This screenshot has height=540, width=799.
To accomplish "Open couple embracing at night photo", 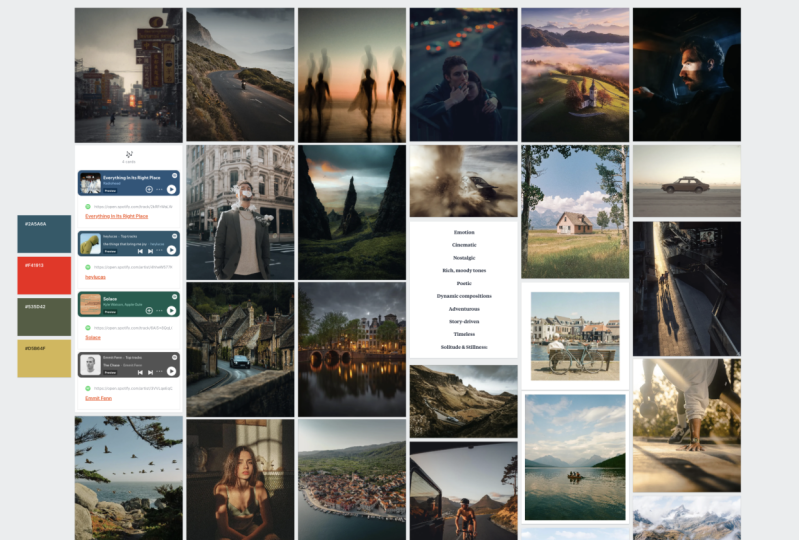I will (x=463, y=74).
